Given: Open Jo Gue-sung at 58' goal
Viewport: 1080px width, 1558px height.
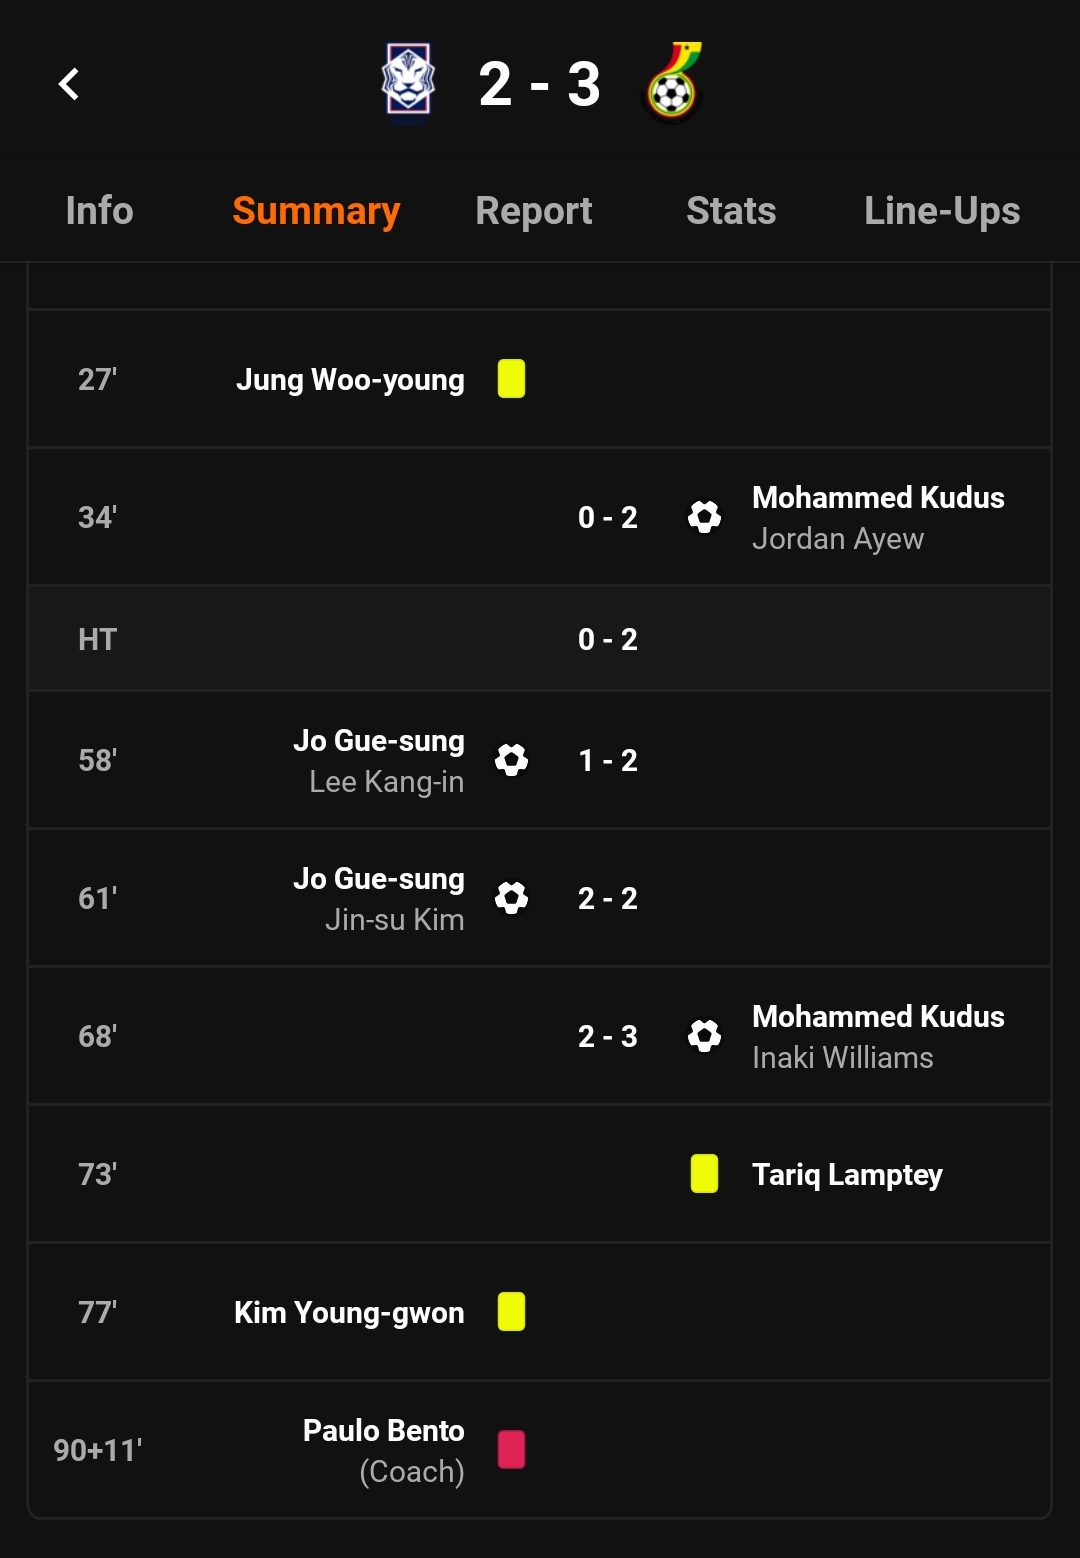Looking at the screenshot, I should (379, 741).
